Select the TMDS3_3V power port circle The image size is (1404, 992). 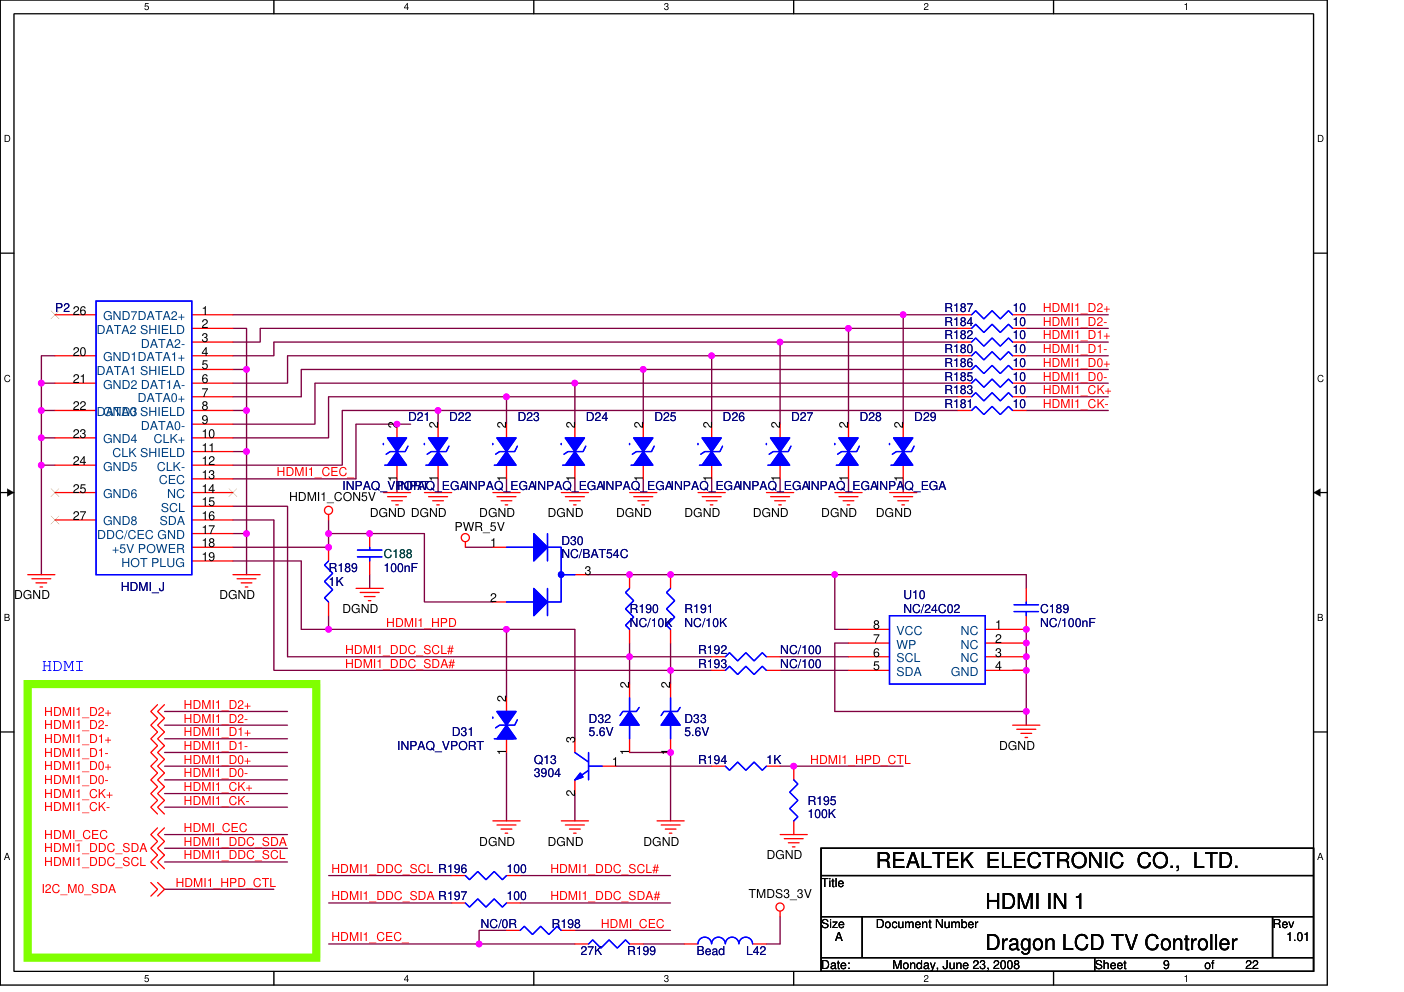[x=780, y=908]
